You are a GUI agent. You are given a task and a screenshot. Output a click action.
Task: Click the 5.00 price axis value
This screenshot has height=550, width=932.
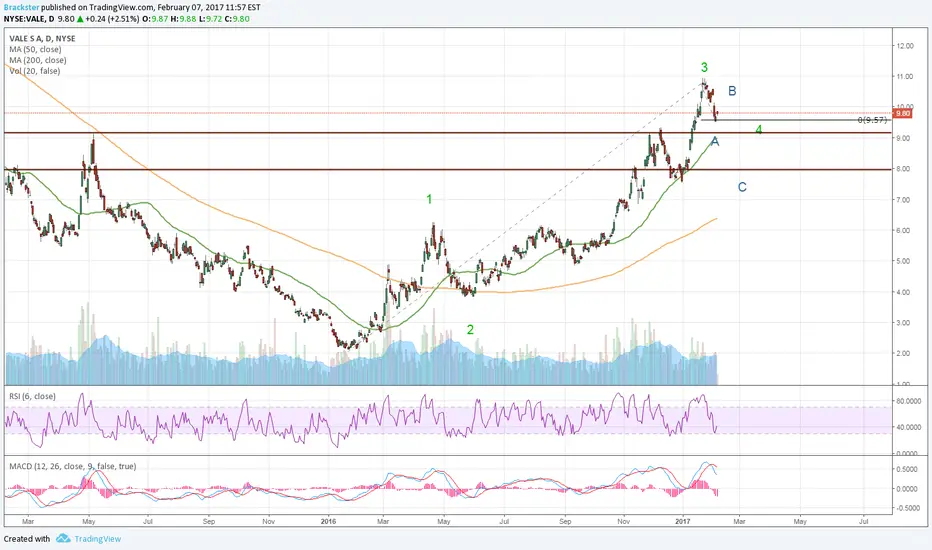[x=905, y=261]
